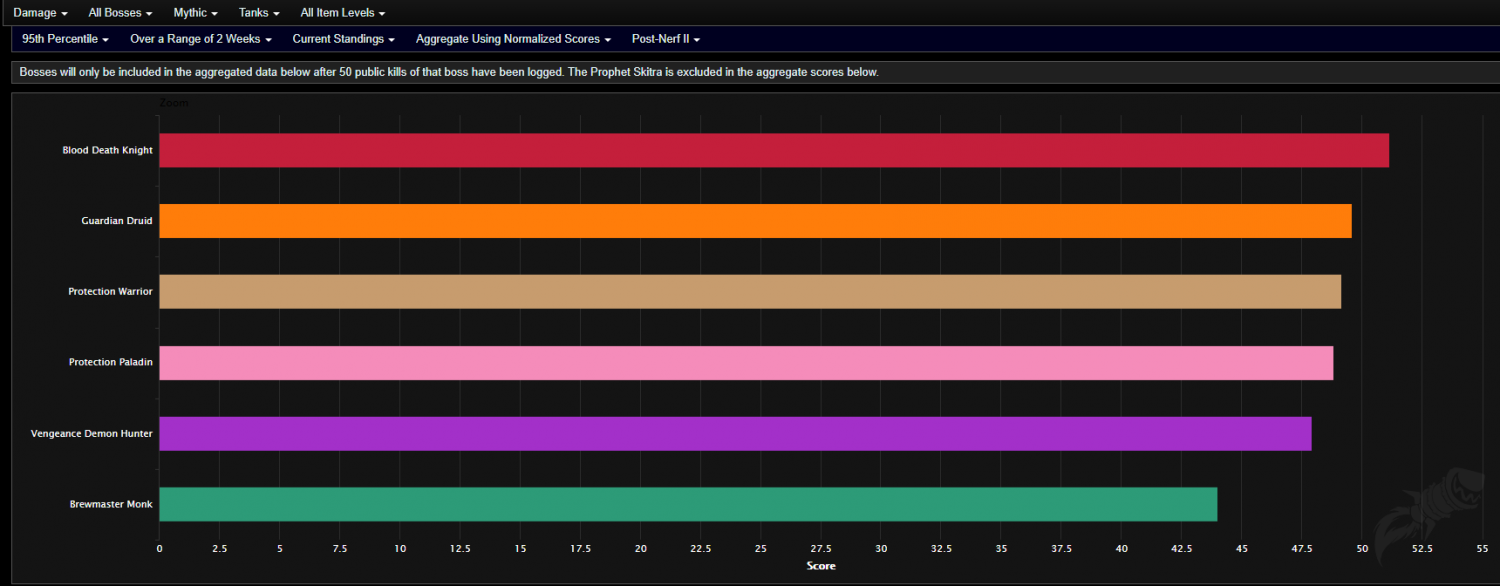Click the Score axis title

pos(820,566)
